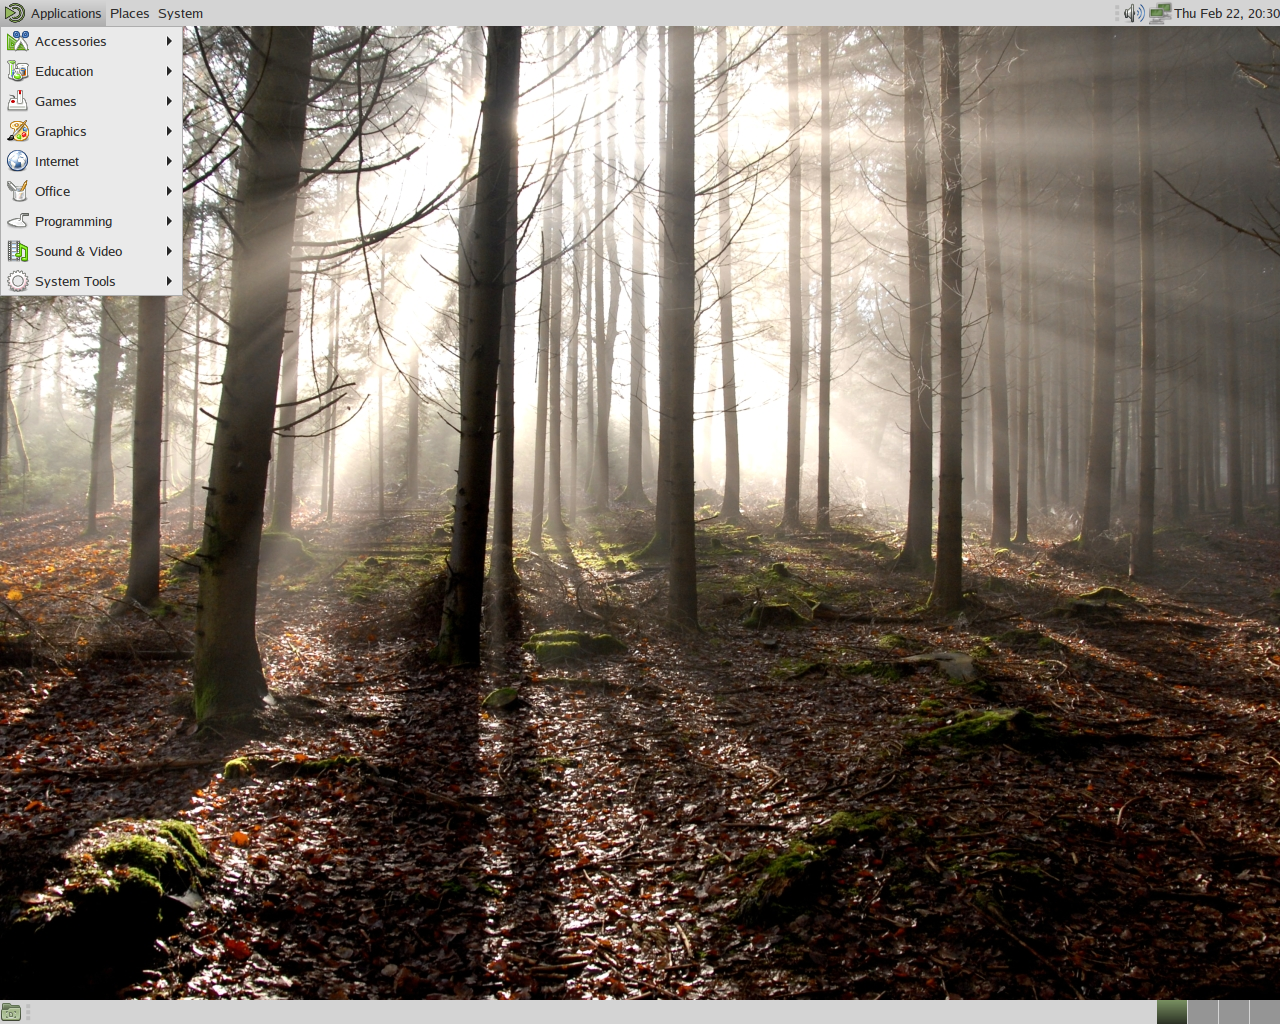Expand the Sound & Video category
Image resolution: width=1280 pixels, height=1024 pixels.
[x=91, y=251]
